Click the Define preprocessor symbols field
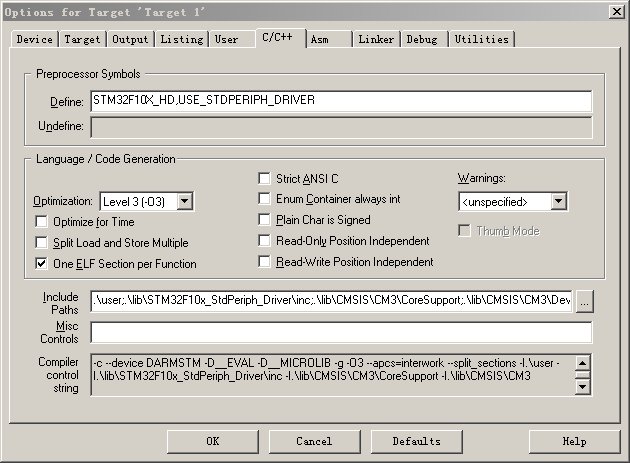The height and width of the screenshot is (463, 630). 341,101
